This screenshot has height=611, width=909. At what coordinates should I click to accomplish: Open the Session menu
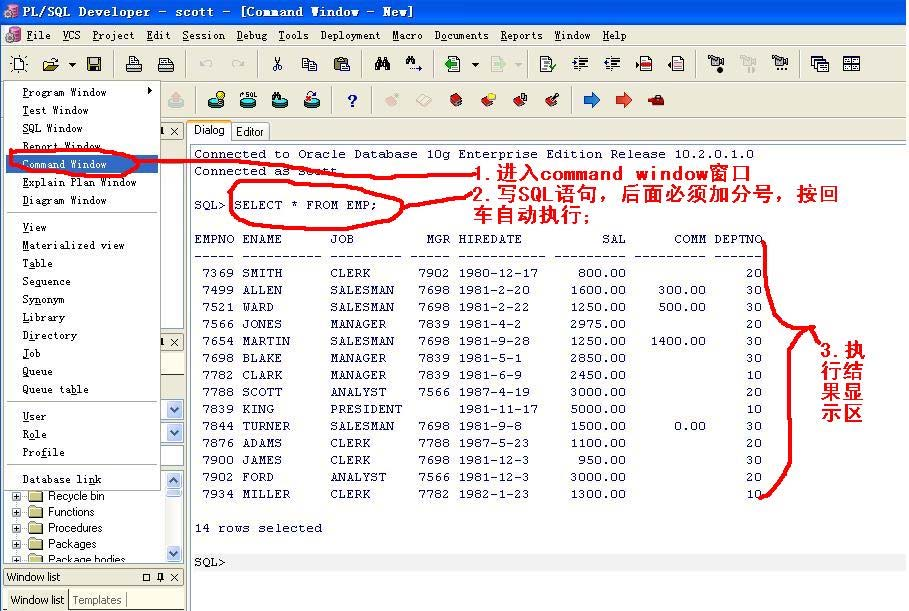203,35
